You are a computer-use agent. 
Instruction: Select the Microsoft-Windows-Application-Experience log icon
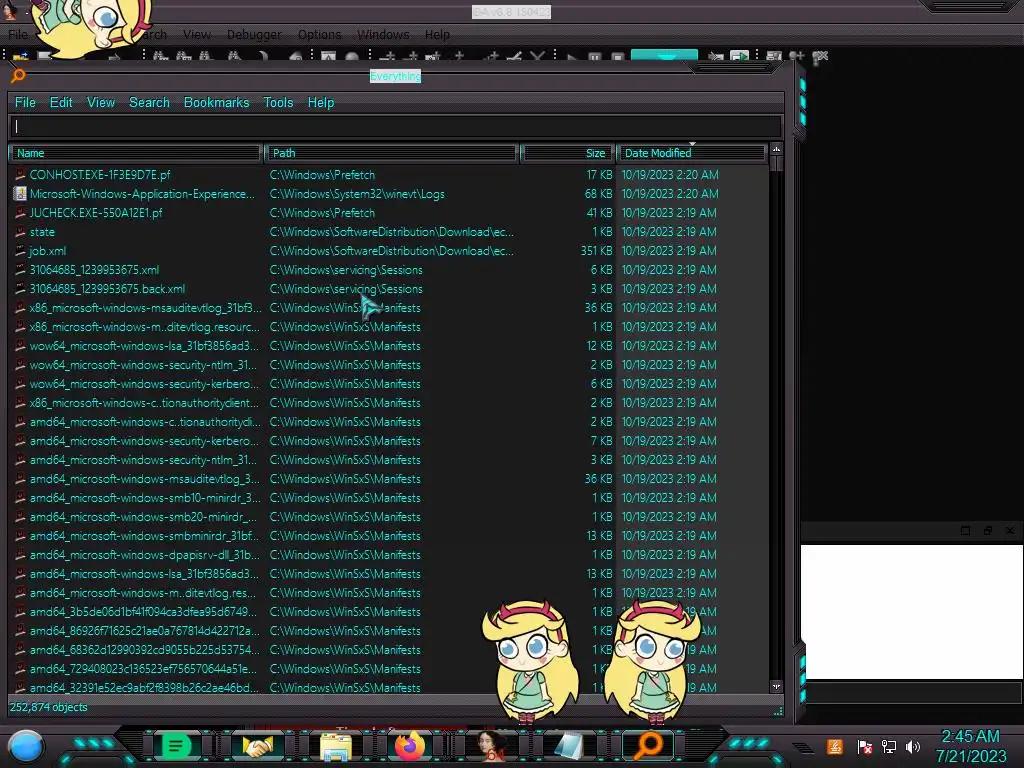(20, 193)
